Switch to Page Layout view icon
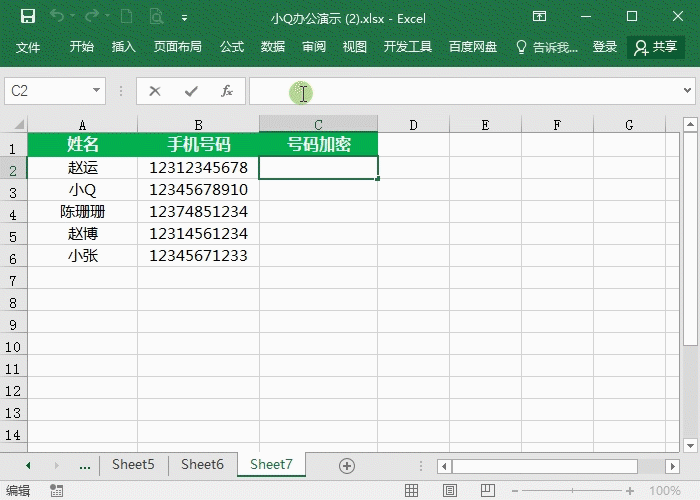 coord(450,491)
